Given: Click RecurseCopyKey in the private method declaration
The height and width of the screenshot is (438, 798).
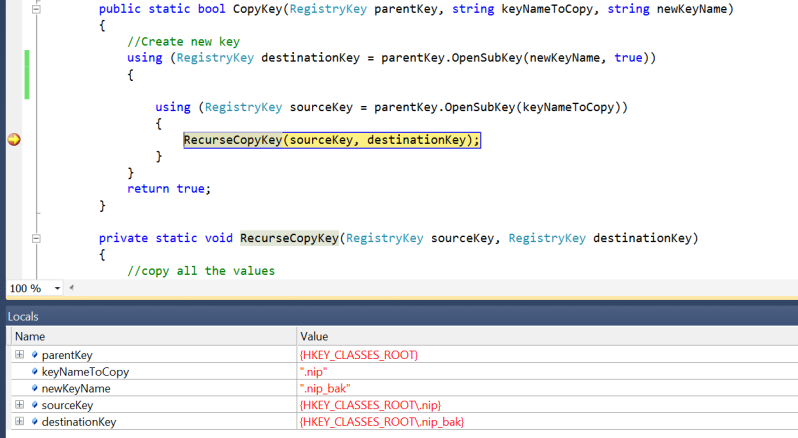Looking at the screenshot, I should coord(290,238).
